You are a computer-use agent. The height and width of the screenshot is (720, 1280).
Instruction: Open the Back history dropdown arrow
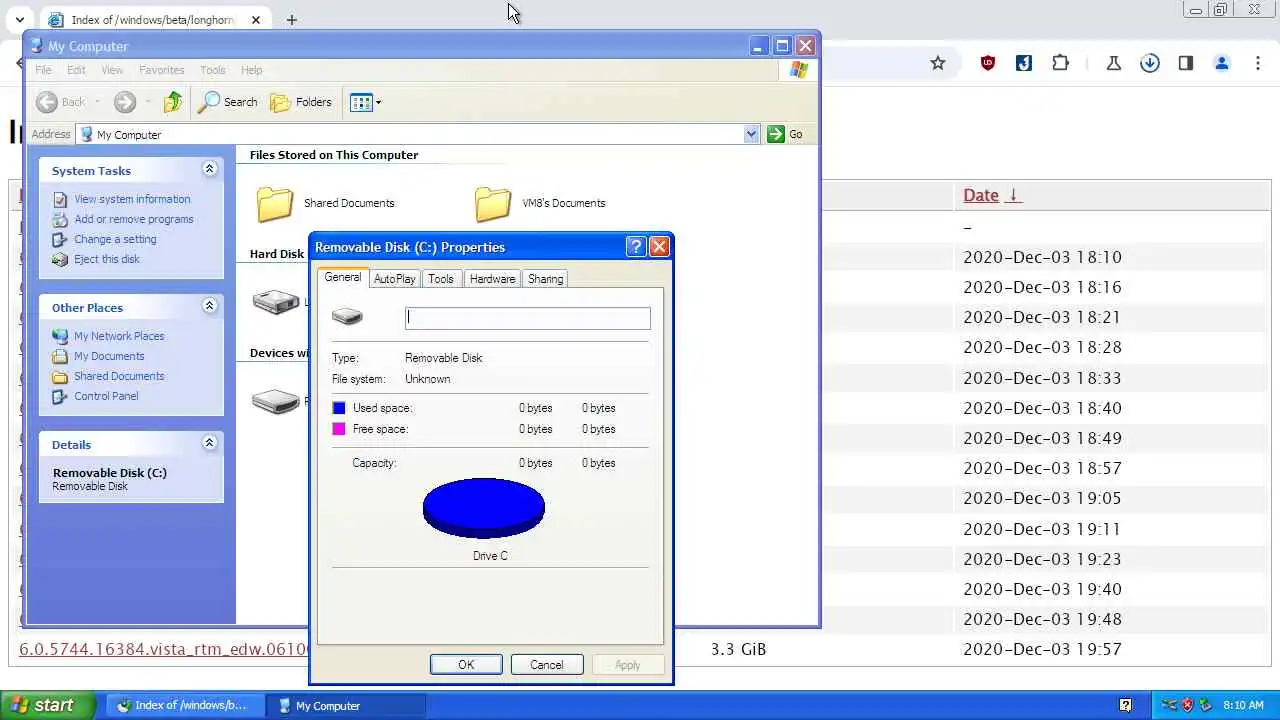(97, 102)
